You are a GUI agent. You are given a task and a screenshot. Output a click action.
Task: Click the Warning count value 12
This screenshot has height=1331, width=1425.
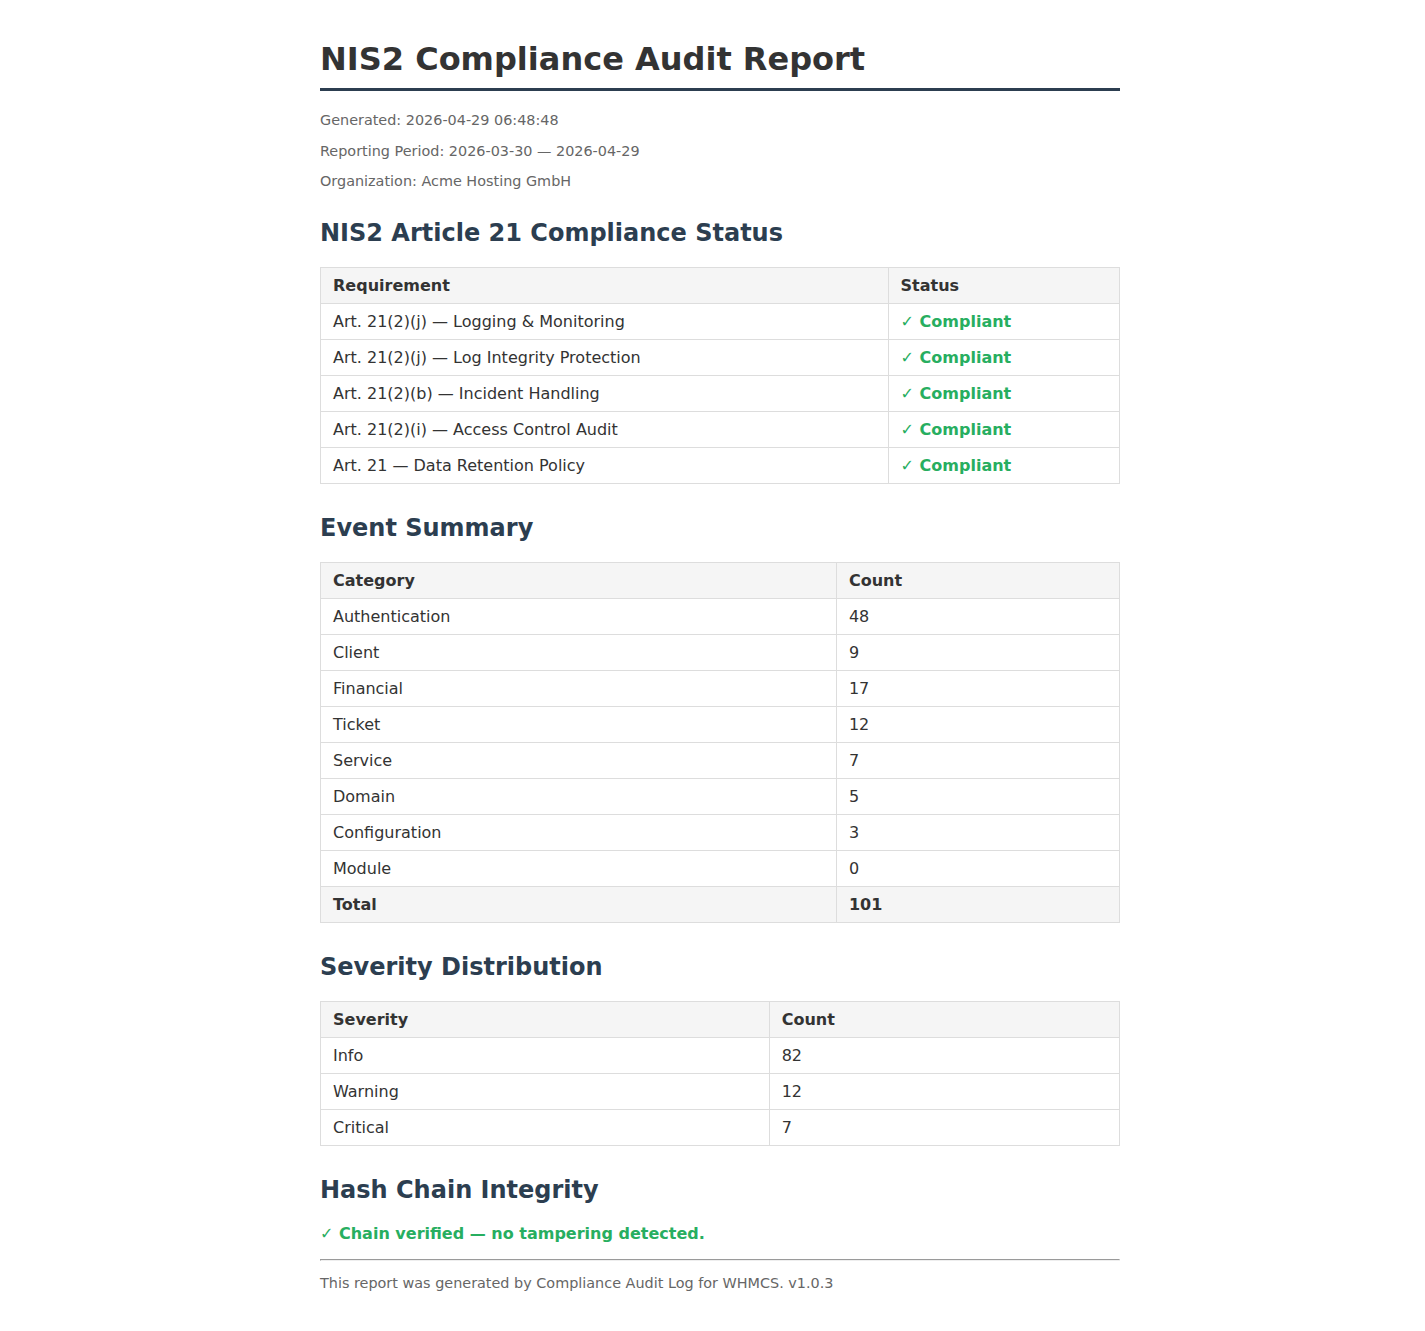coord(791,1092)
